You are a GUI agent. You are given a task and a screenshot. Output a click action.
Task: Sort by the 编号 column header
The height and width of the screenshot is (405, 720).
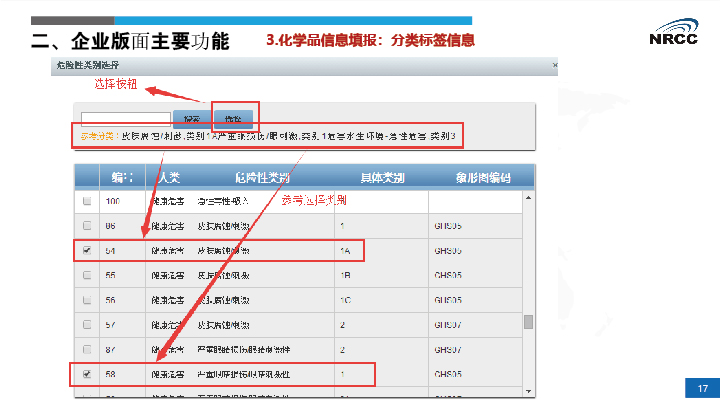pyautogui.click(x=122, y=177)
